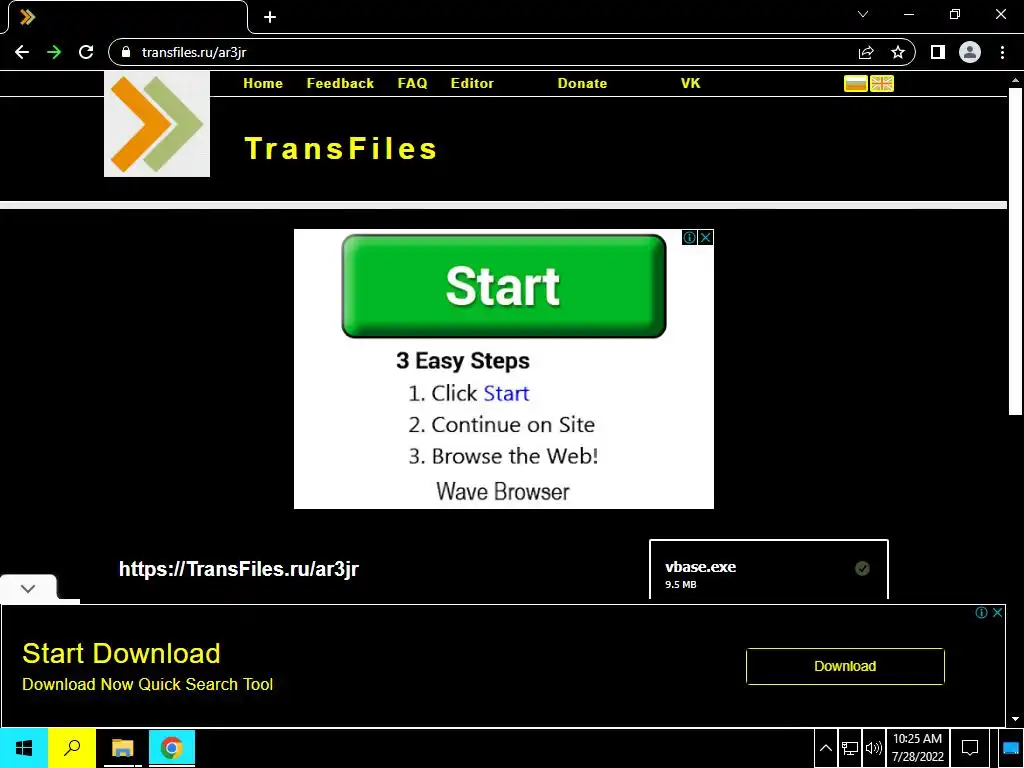Click the Show desktop chat icon at far right
1024x768 pixels.
(x=1011, y=748)
